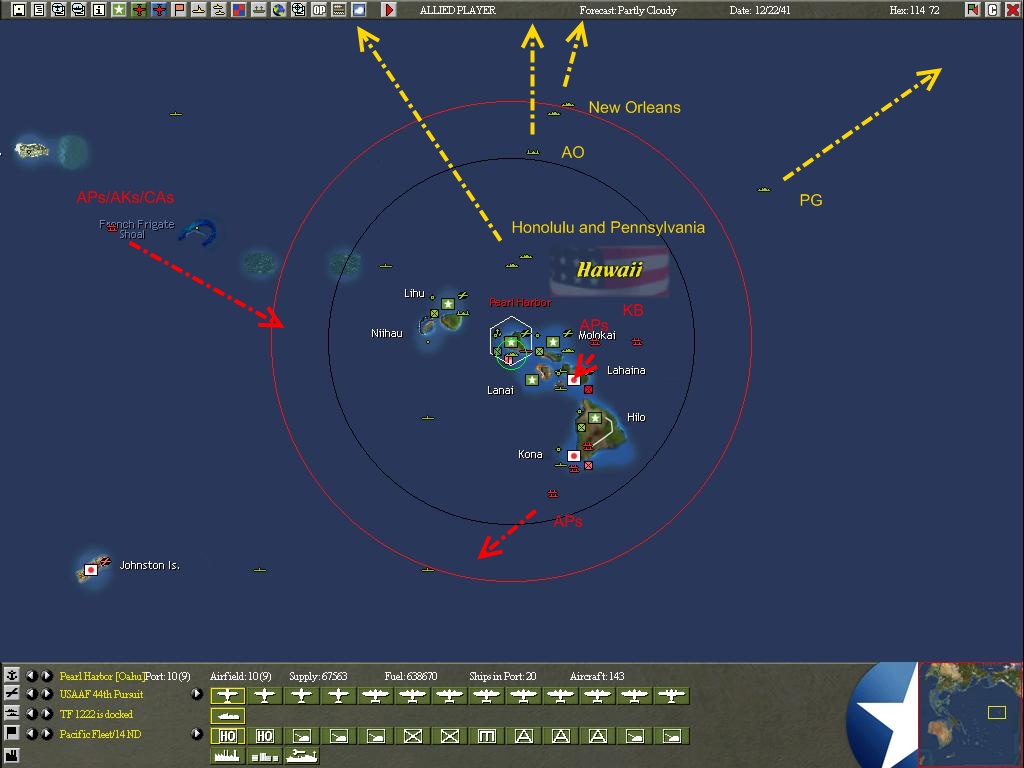
Task: Click the cloud weather toolbar icon
Action: point(359,10)
